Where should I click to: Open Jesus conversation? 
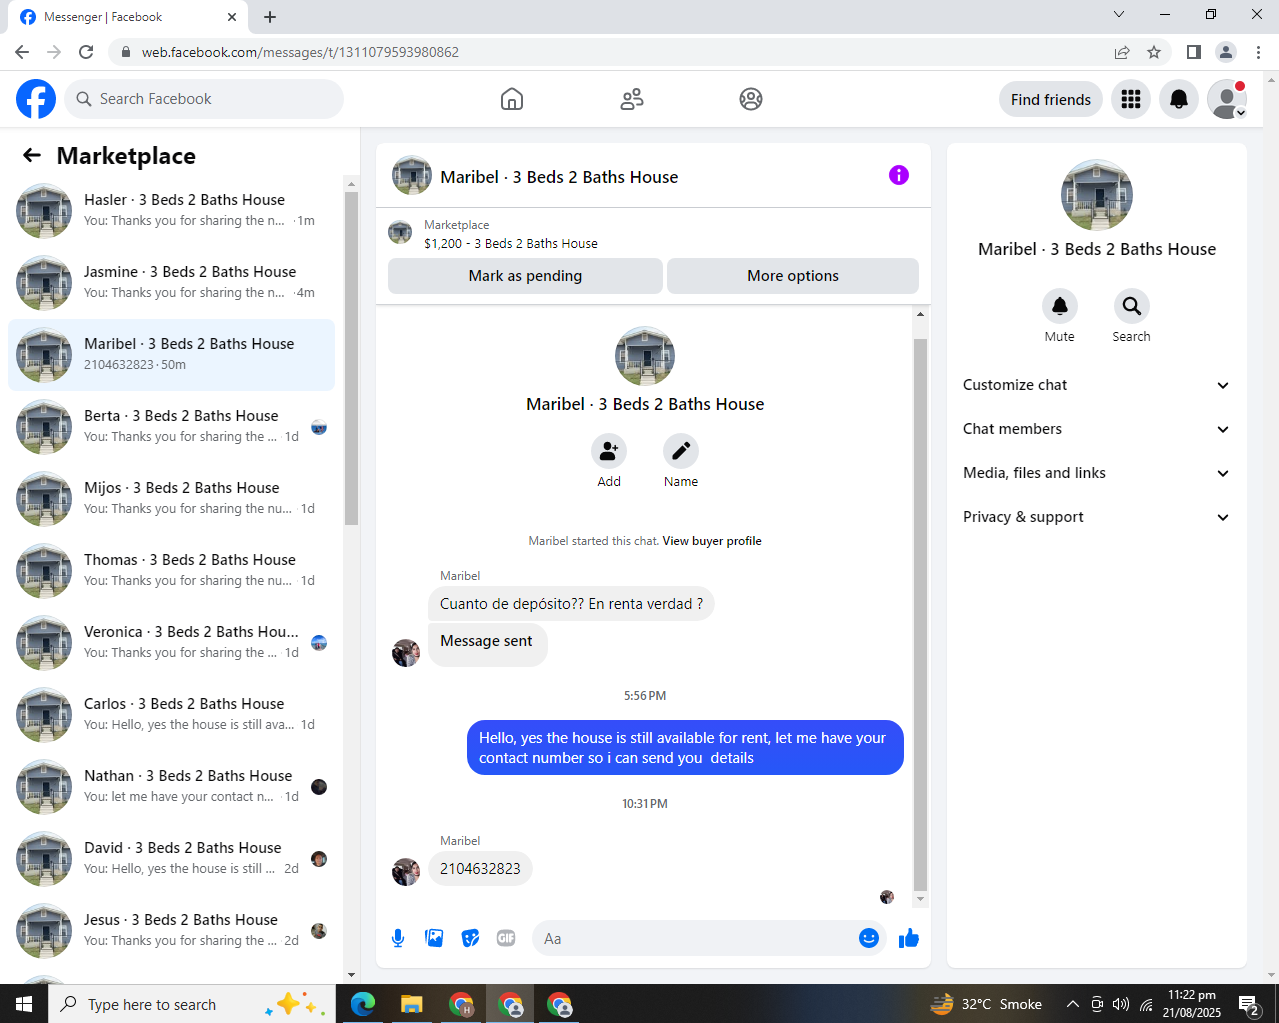171,931
